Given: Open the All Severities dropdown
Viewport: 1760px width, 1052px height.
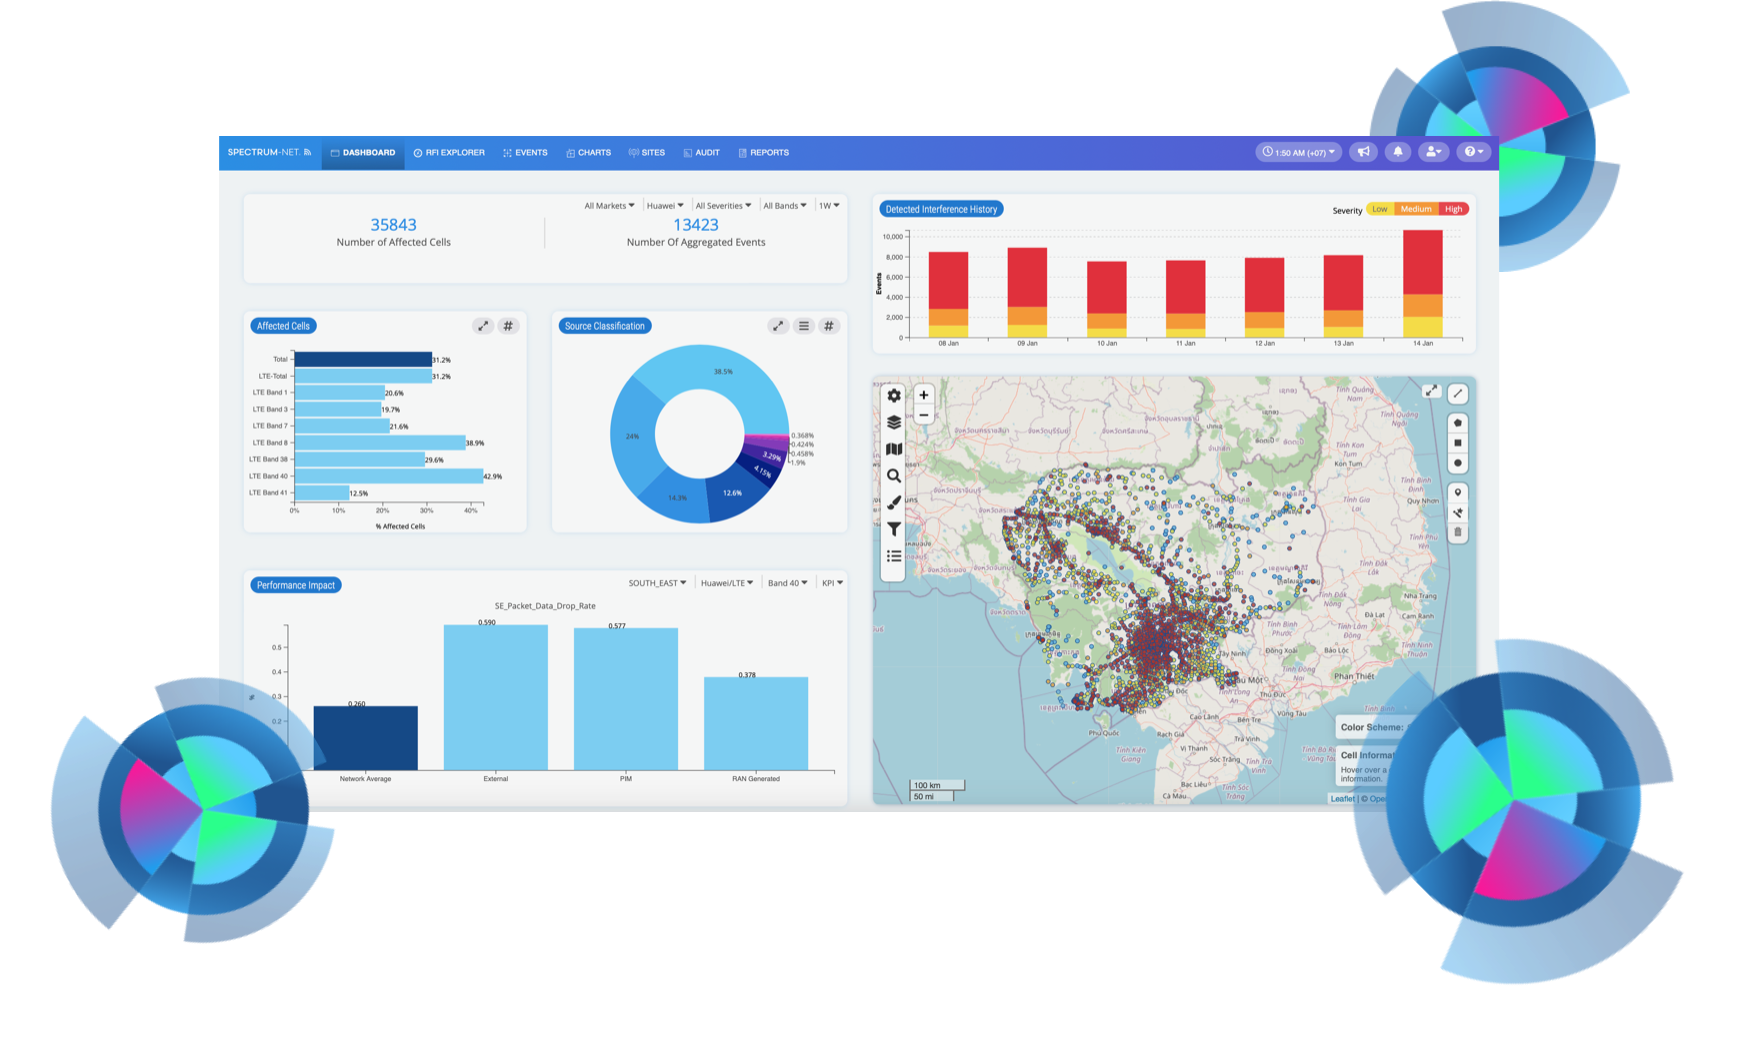Looking at the screenshot, I should [x=723, y=206].
